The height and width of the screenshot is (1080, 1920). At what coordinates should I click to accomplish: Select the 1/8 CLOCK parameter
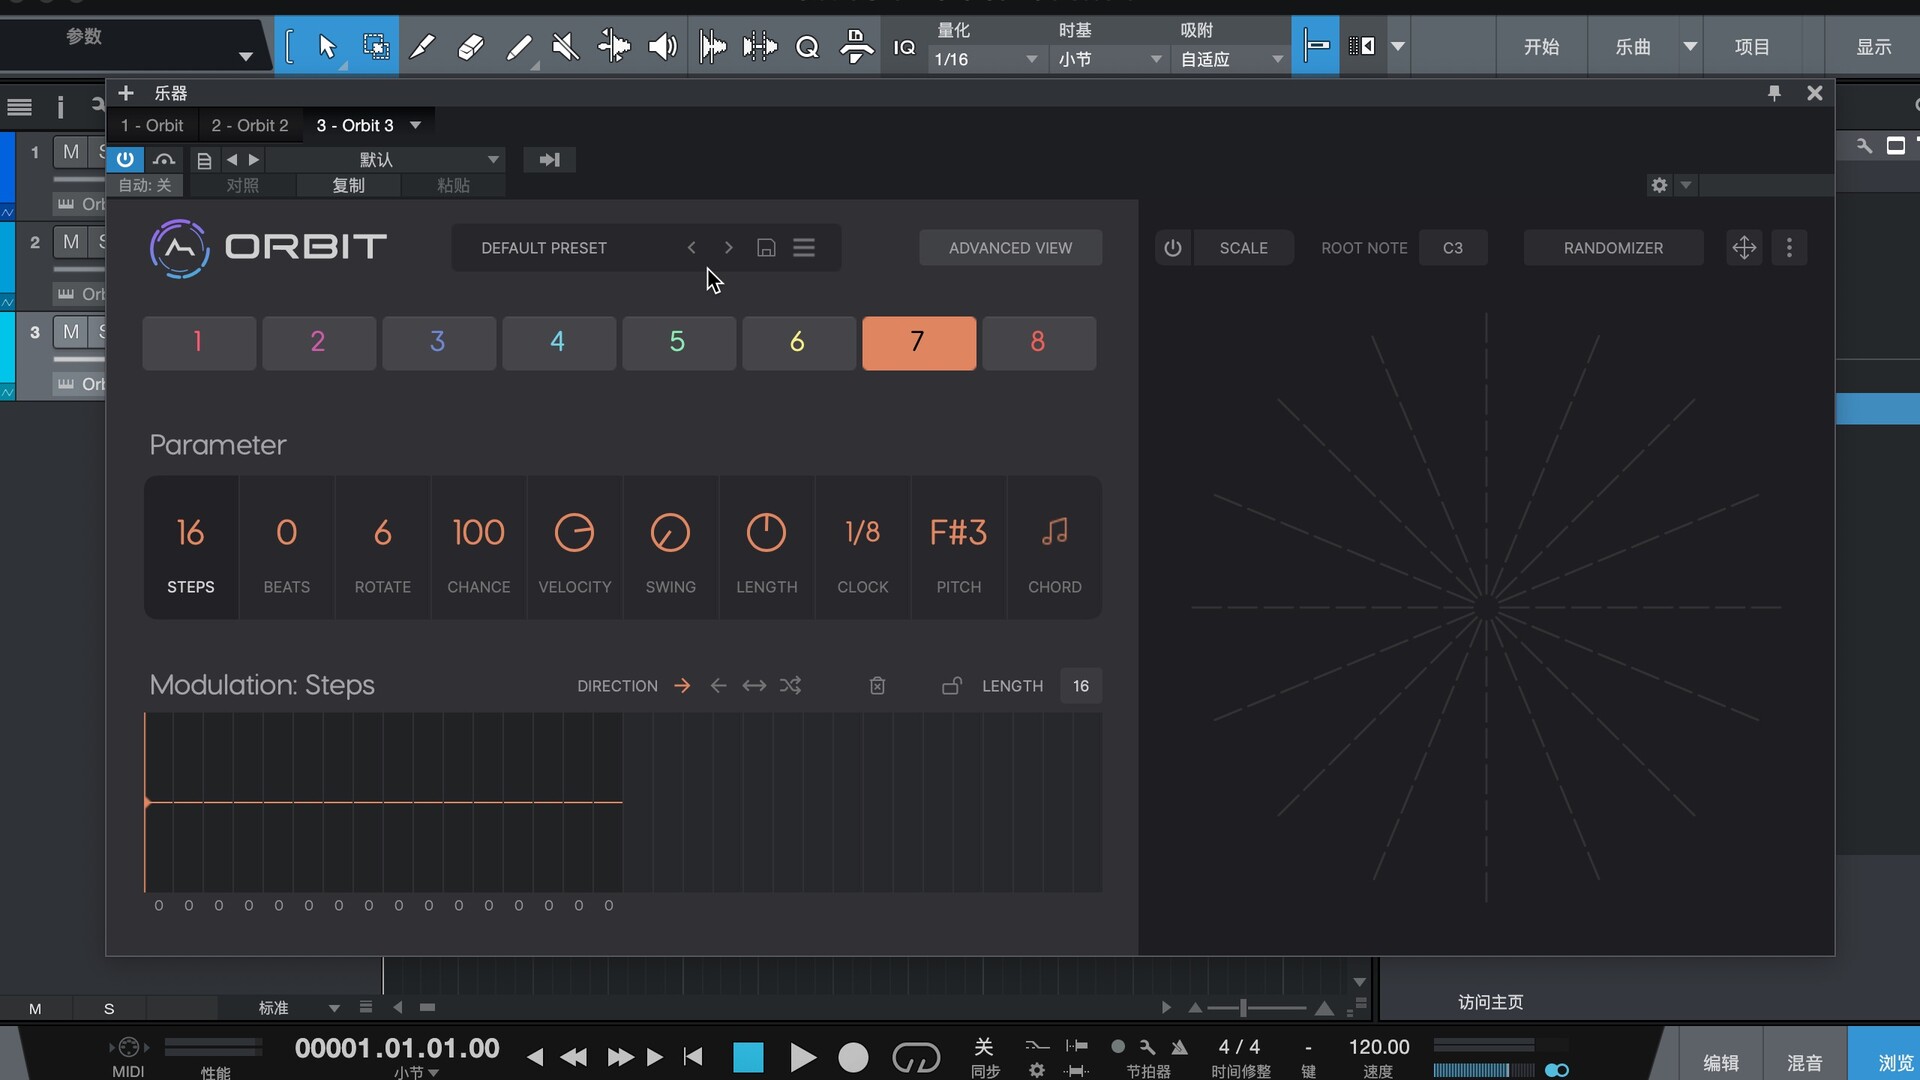[x=863, y=548]
